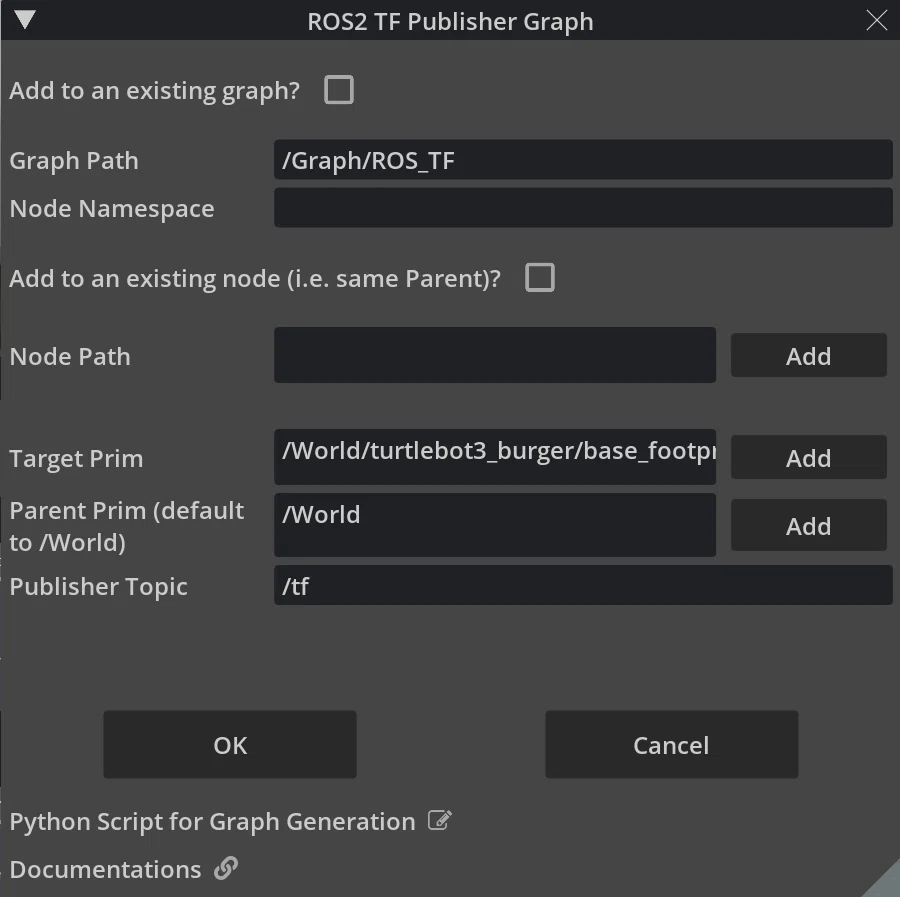Enable the Add to an existing graph checkbox
Screen dimensions: 900x897
coord(339,90)
